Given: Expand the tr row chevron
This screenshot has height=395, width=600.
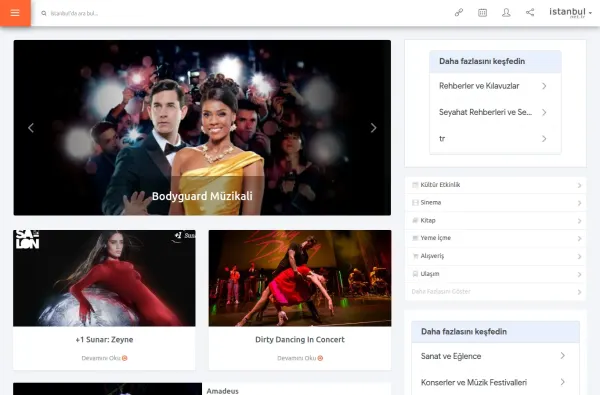Looking at the screenshot, I should click(x=544, y=139).
